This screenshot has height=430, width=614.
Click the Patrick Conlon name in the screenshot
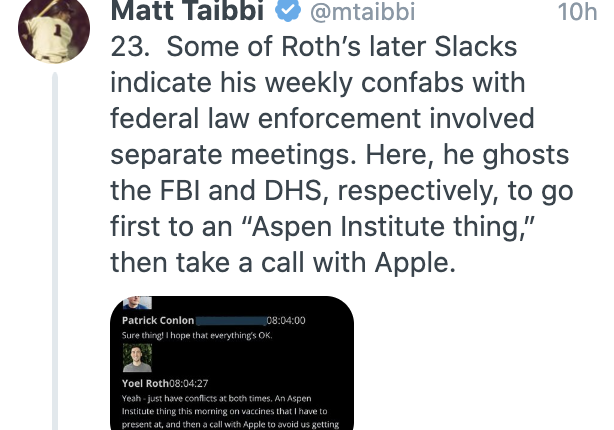pos(158,320)
